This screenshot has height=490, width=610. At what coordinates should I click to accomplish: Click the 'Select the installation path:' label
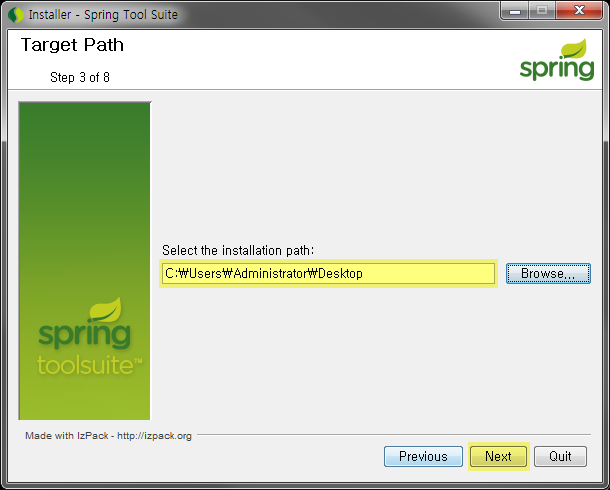(238, 250)
